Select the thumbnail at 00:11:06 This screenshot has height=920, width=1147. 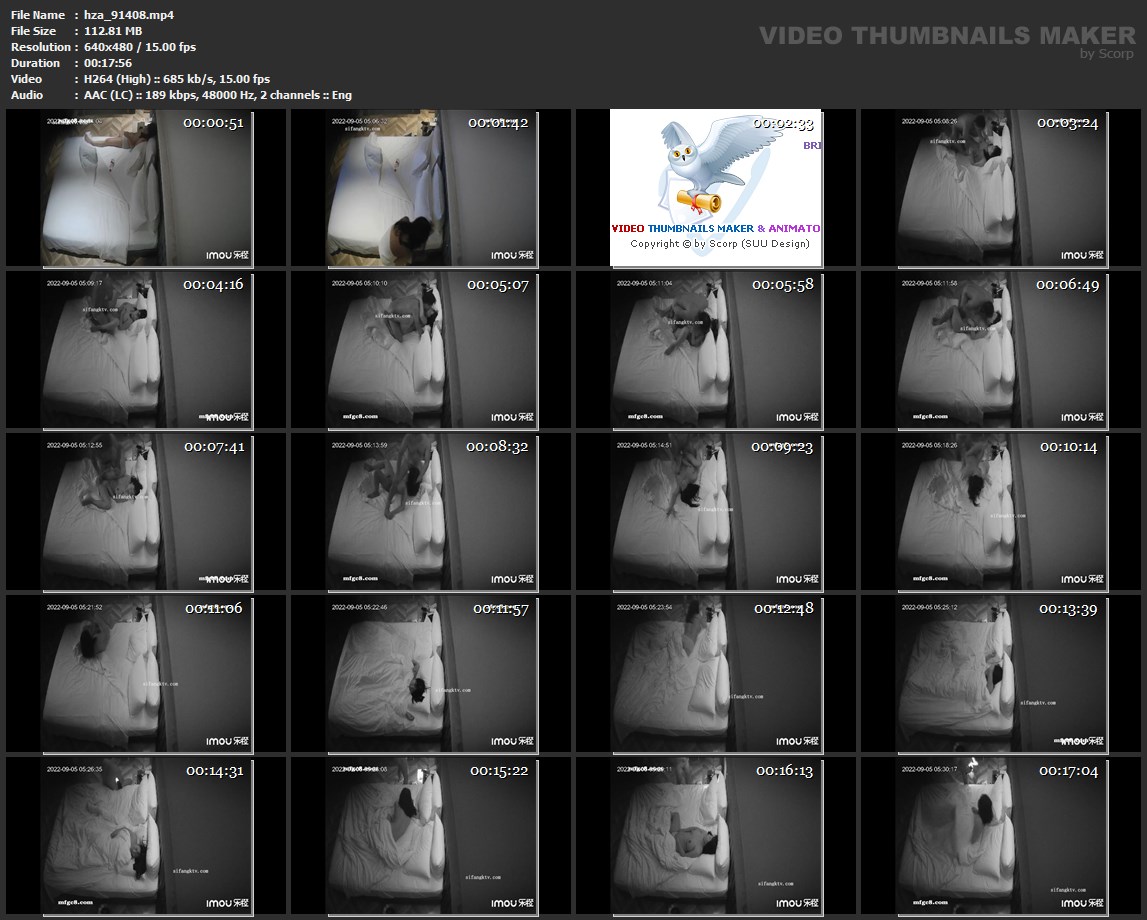coord(146,674)
